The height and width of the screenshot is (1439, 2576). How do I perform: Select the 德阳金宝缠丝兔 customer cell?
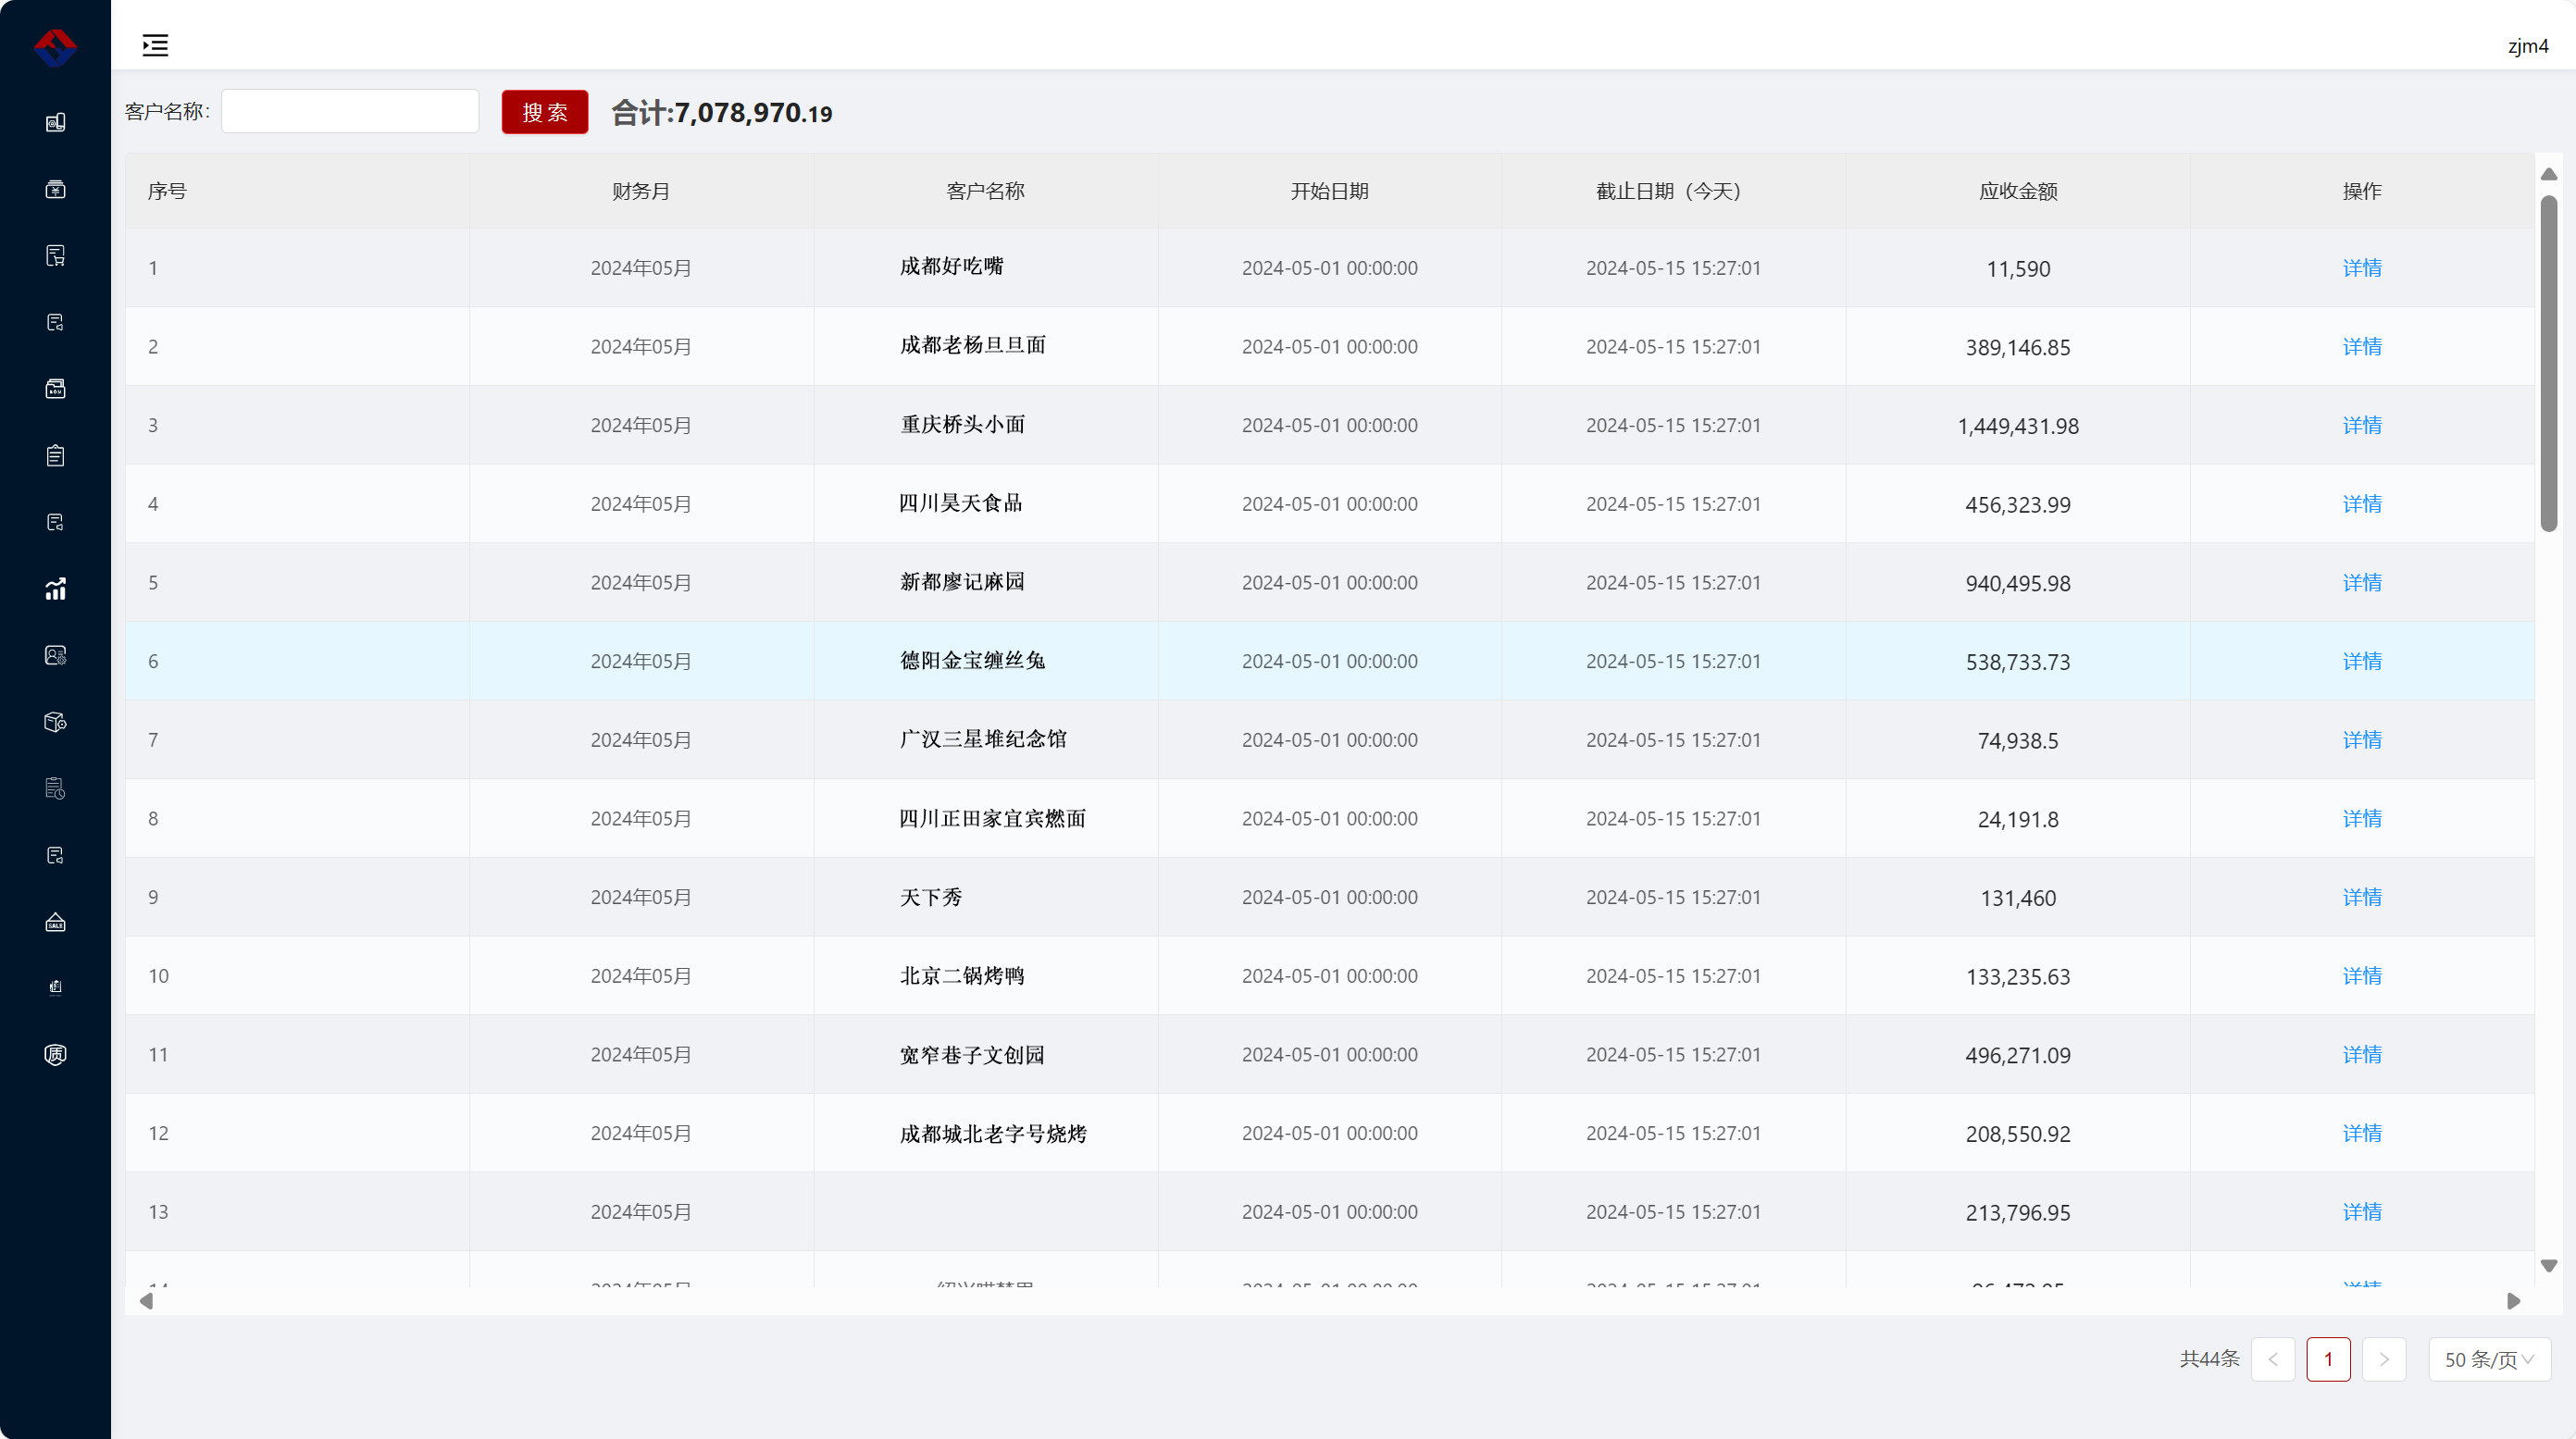click(985, 661)
